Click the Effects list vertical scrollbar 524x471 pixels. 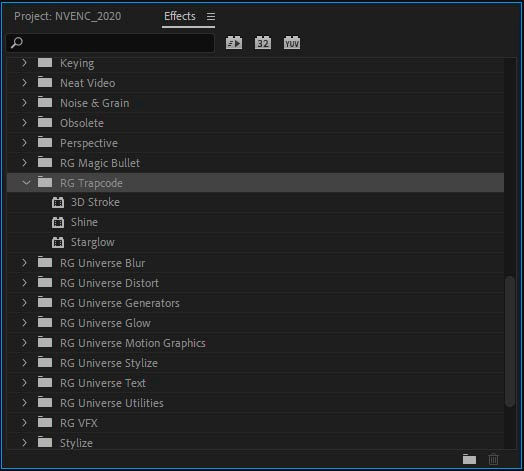(x=510, y=341)
